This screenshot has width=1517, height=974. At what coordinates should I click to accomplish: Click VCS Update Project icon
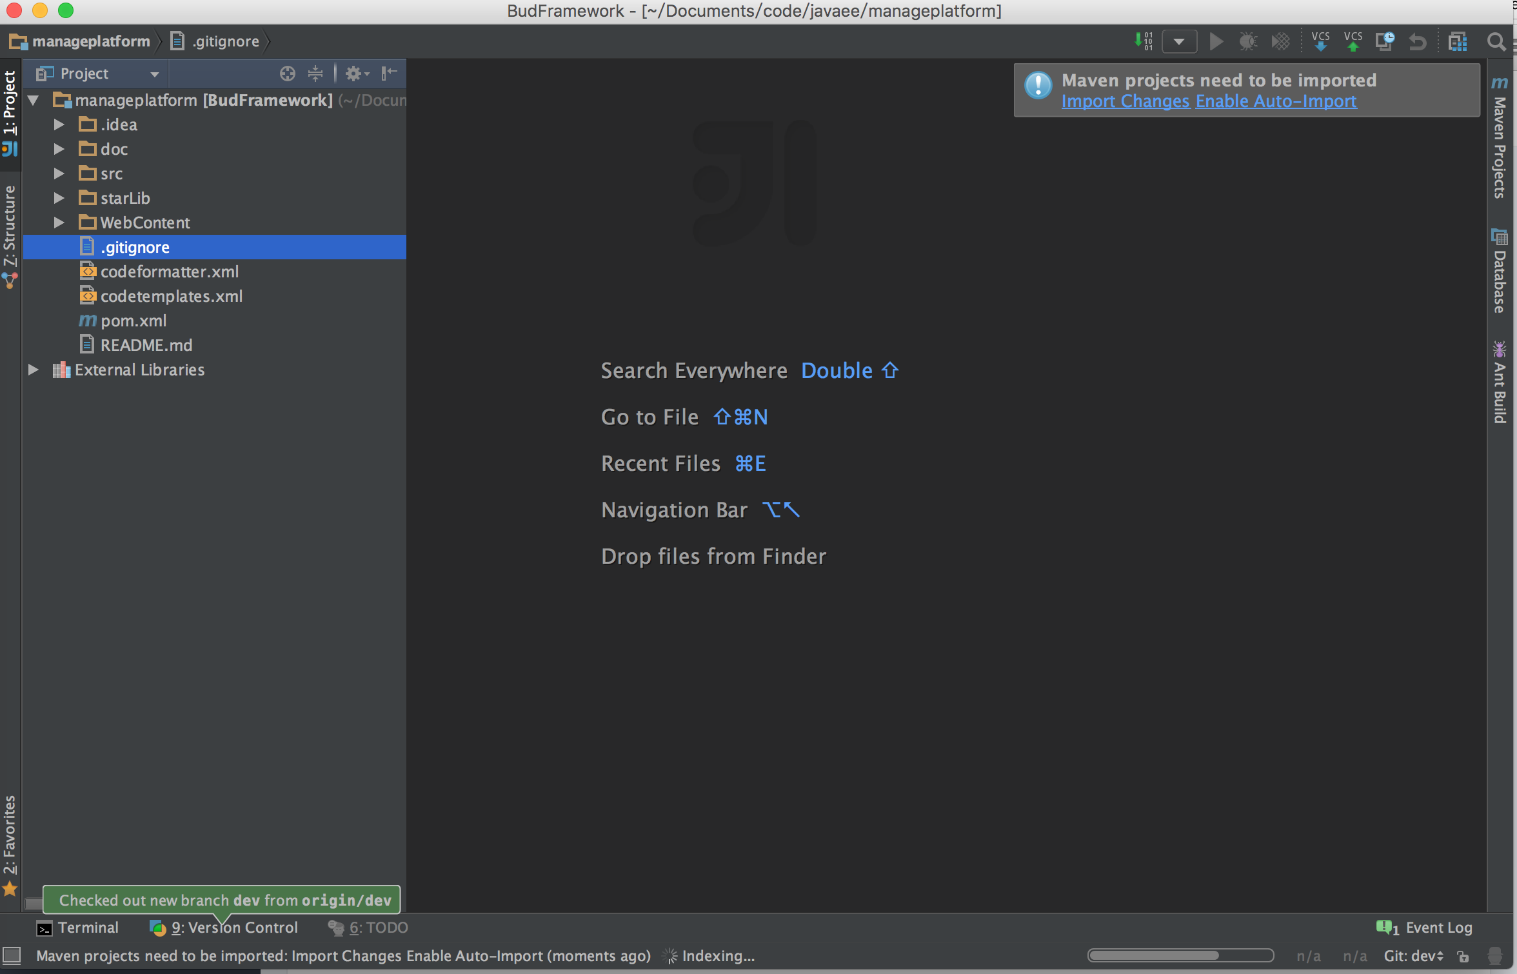(1321, 41)
